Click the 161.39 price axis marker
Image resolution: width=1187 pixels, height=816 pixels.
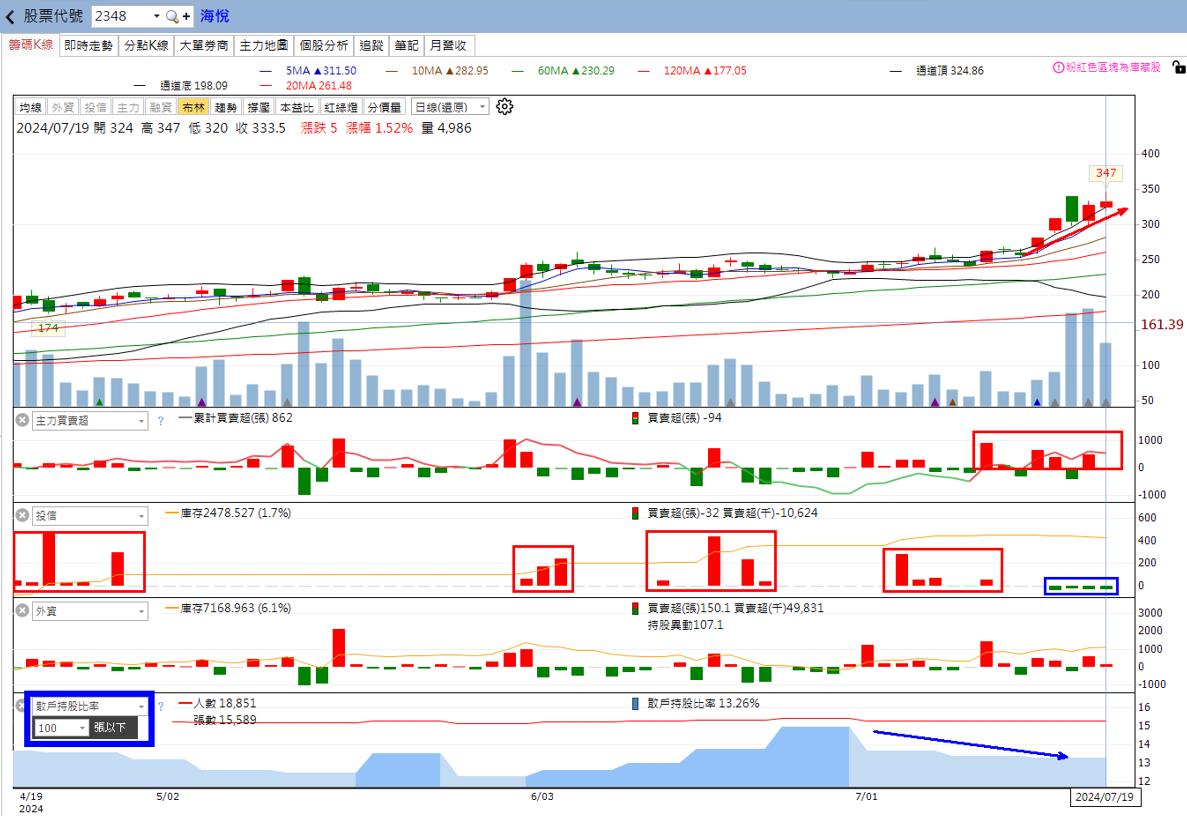pyautogui.click(x=1162, y=324)
